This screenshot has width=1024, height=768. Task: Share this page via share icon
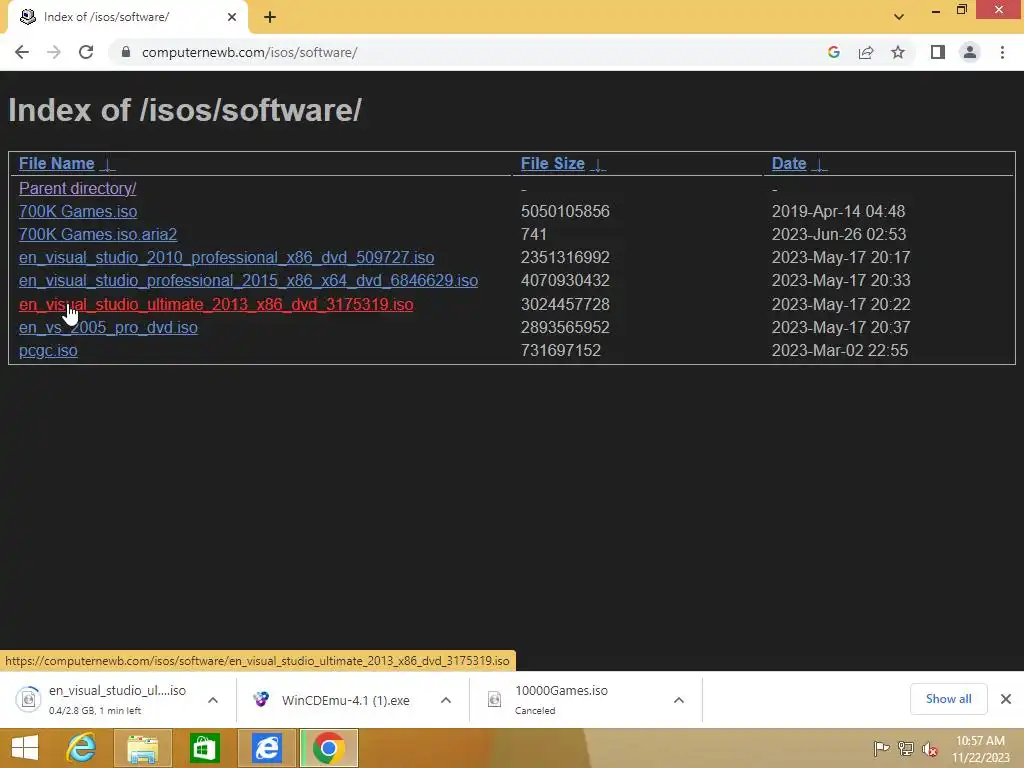point(866,52)
